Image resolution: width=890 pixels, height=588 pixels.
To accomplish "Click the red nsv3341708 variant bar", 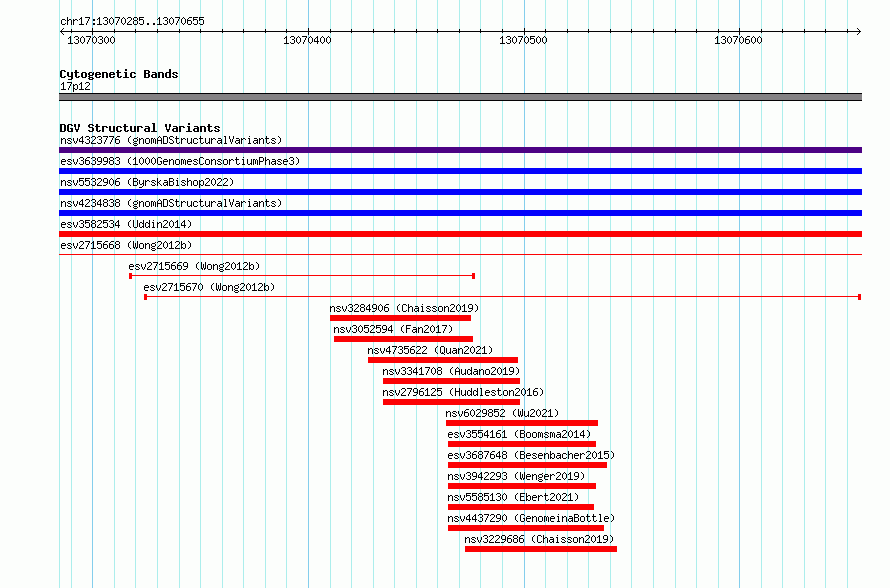I will click(x=451, y=381).
